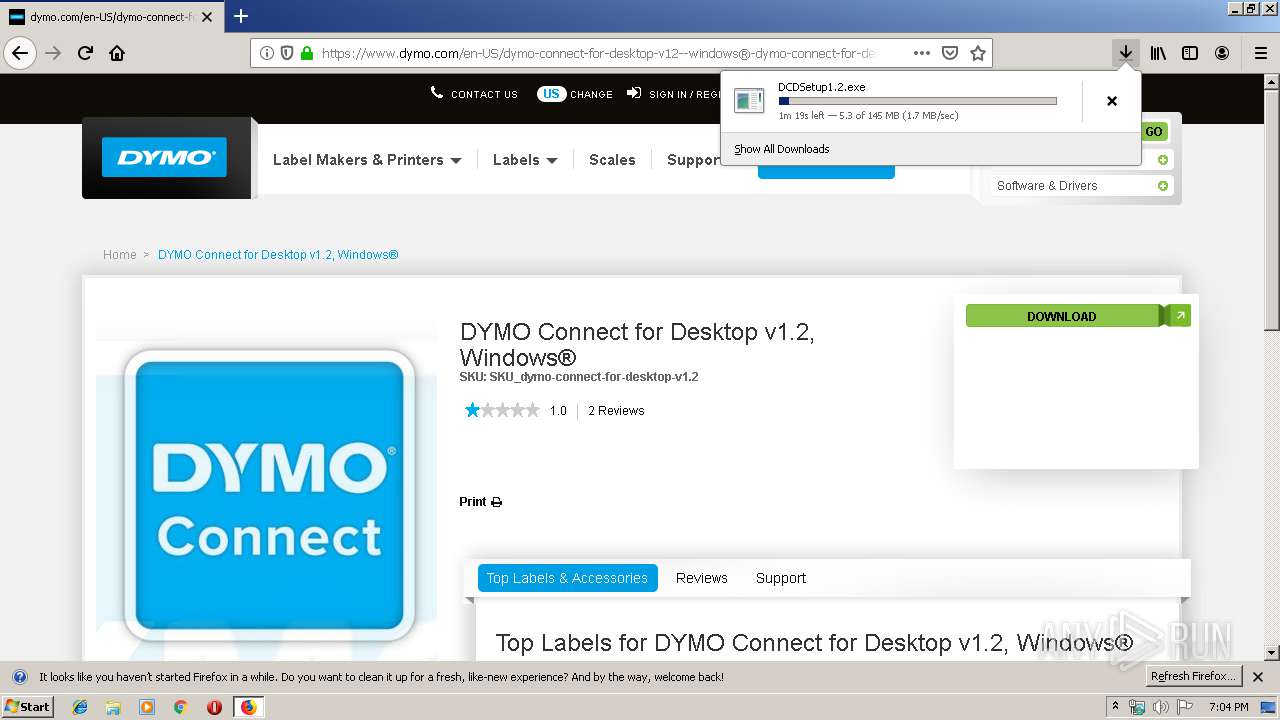Select the dymo.com browser tab
Viewport: 1280px width, 720px height.
tap(110, 16)
